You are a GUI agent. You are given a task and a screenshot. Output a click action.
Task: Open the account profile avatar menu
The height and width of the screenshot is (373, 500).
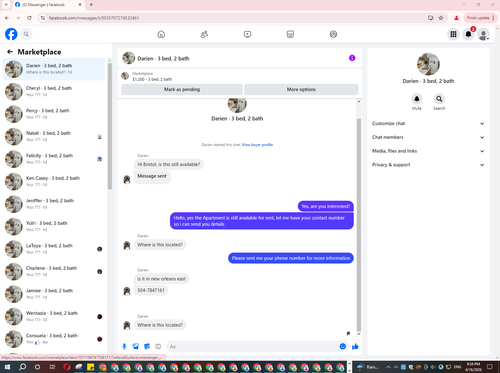coord(483,34)
